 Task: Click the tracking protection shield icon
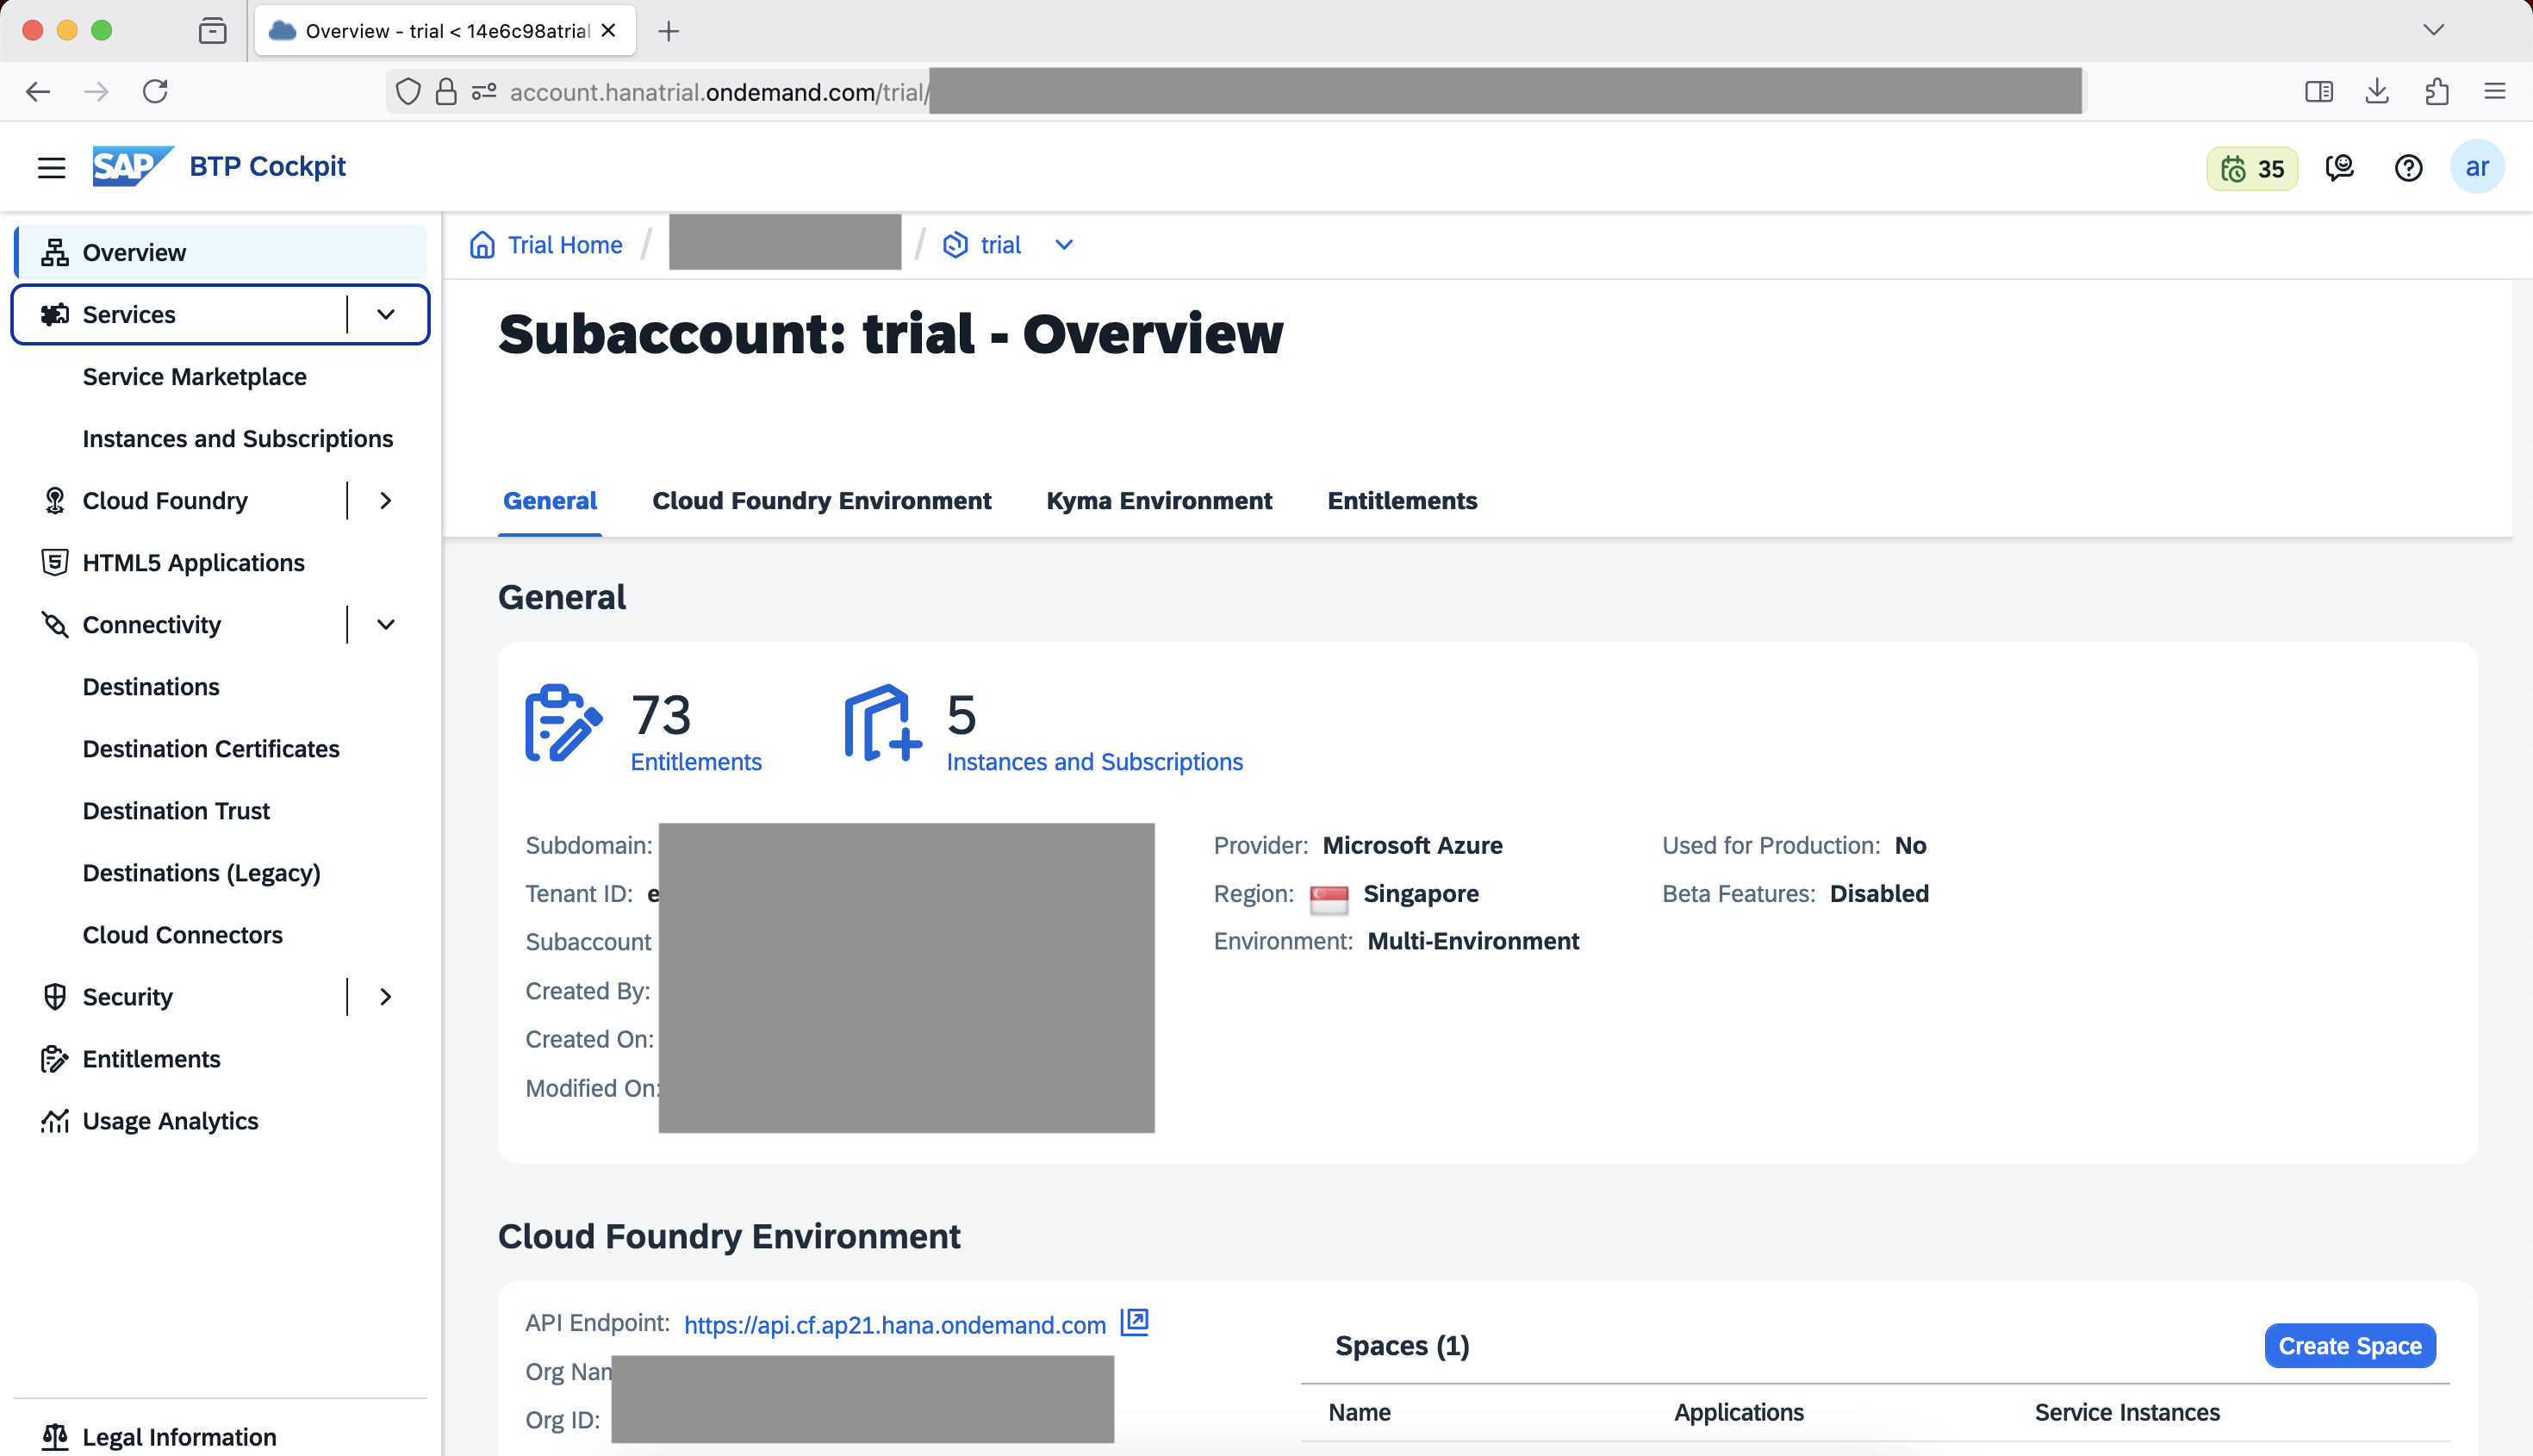tap(408, 92)
